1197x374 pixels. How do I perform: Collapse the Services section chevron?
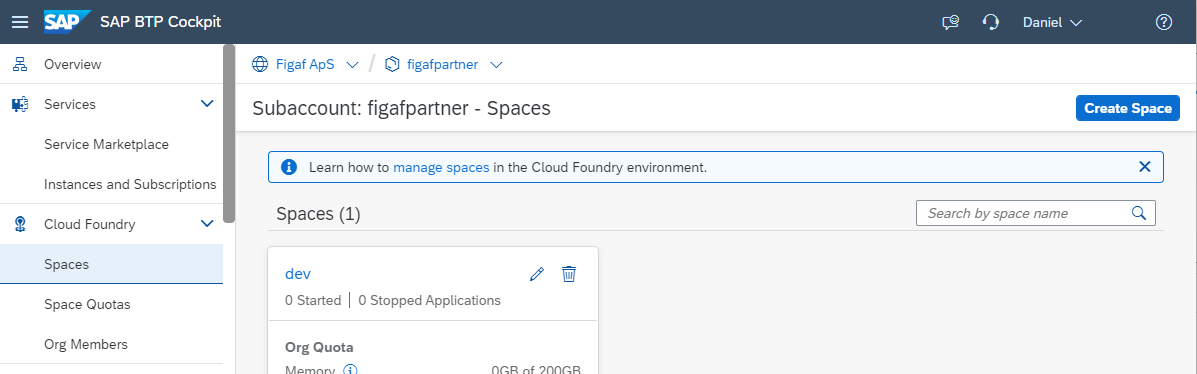click(207, 104)
